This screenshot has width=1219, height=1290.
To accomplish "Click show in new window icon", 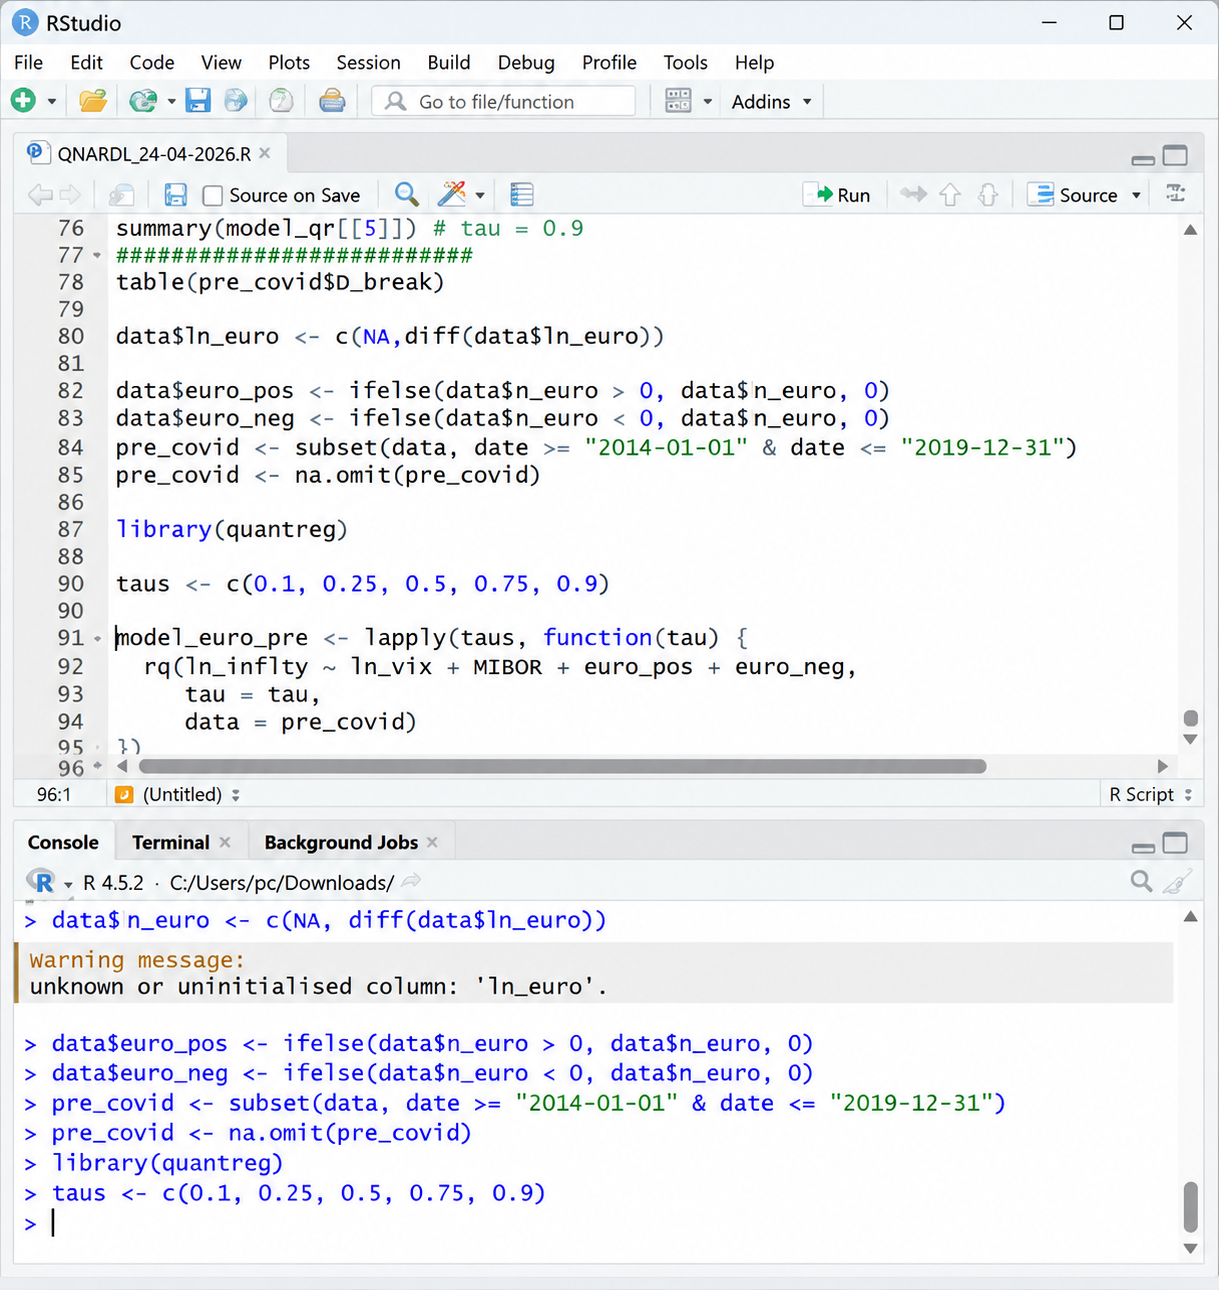I will pyautogui.click(x=122, y=195).
